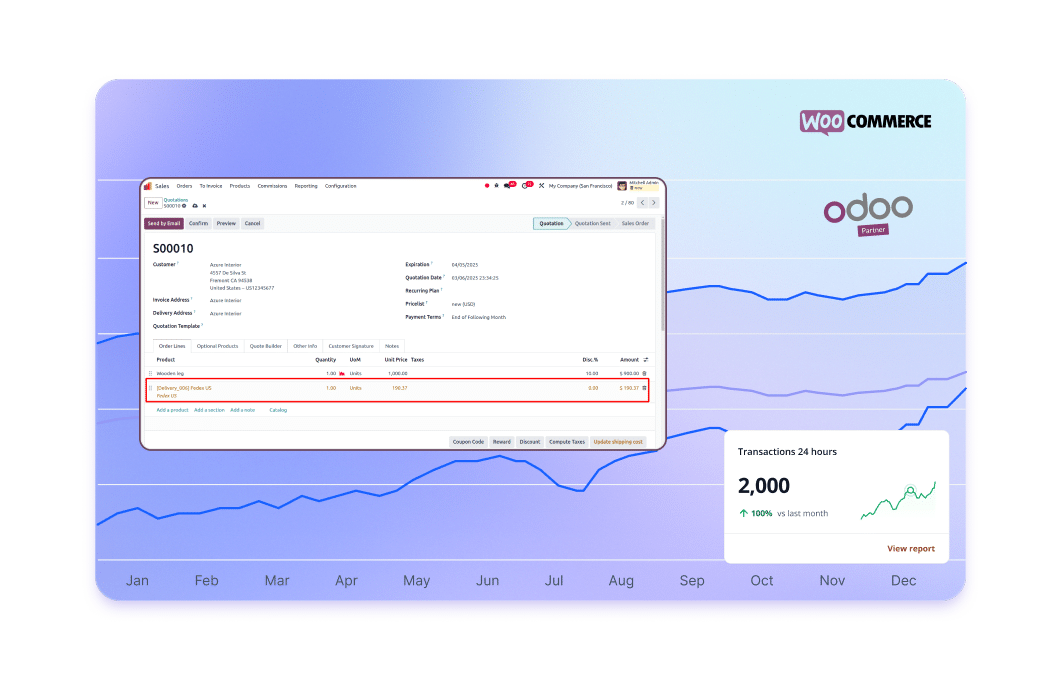Click View report link
Screen dimensions: 1061x679
[911, 549]
